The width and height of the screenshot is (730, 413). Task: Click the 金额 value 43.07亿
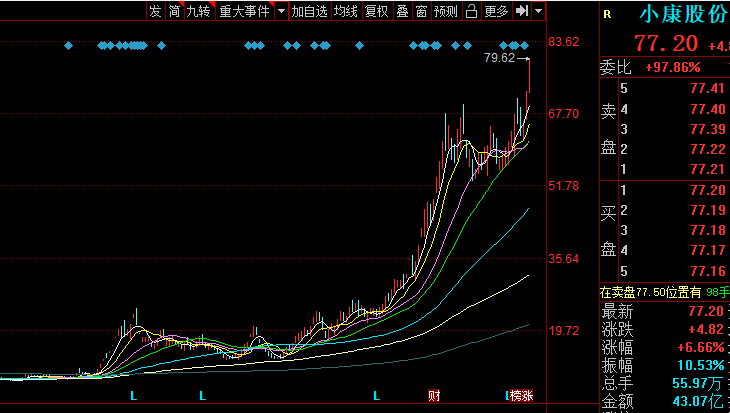click(698, 401)
